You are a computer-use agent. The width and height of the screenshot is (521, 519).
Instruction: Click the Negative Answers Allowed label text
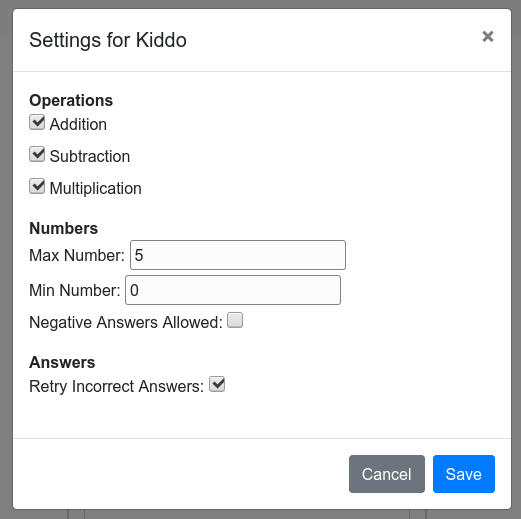tap(126, 322)
